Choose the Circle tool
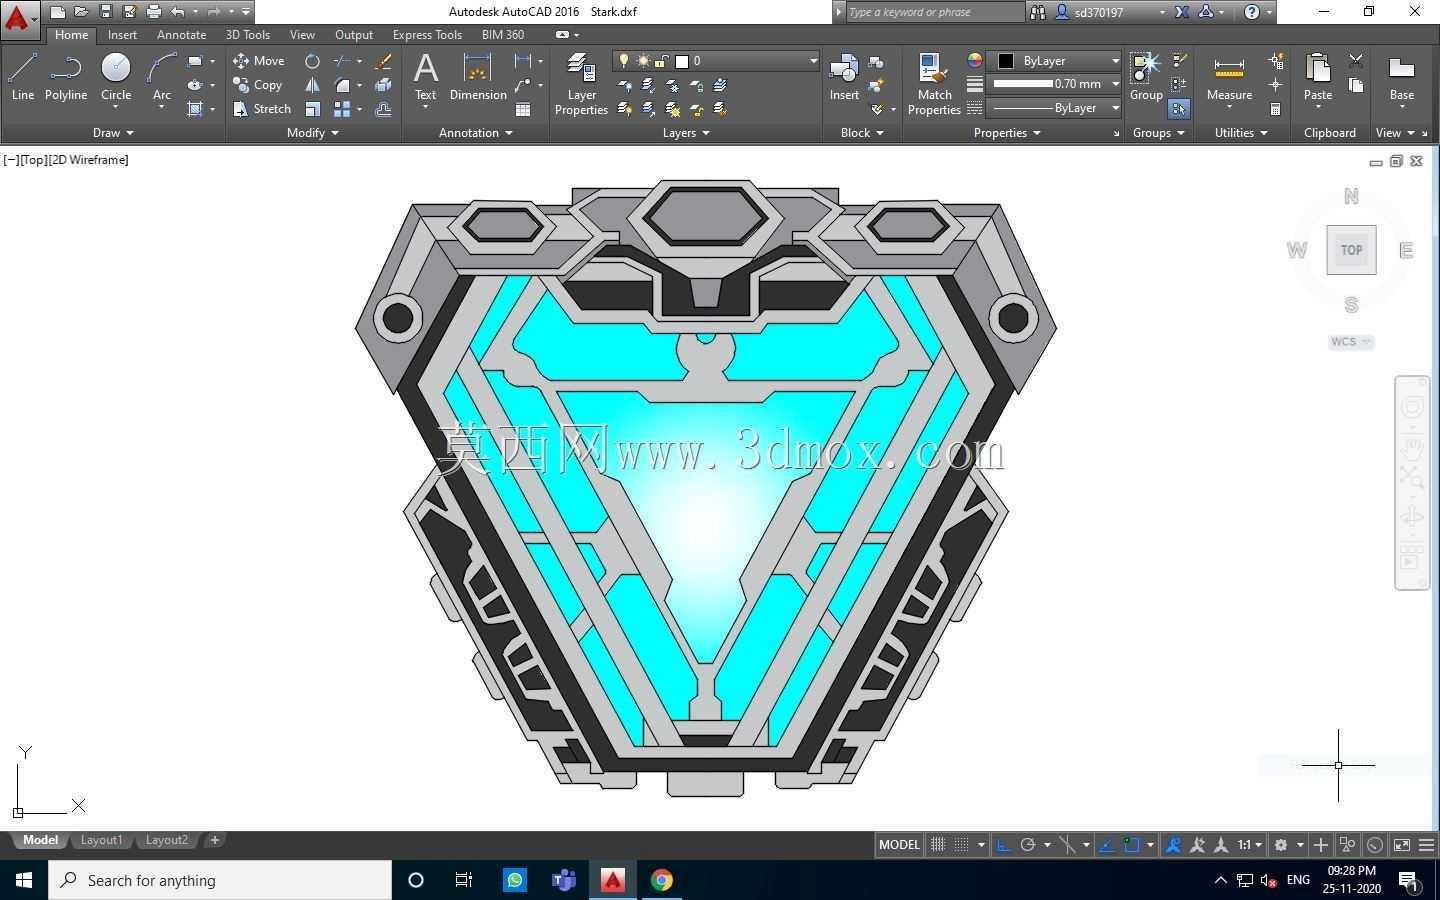The width and height of the screenshot is (1440, 900). [116, 78]
